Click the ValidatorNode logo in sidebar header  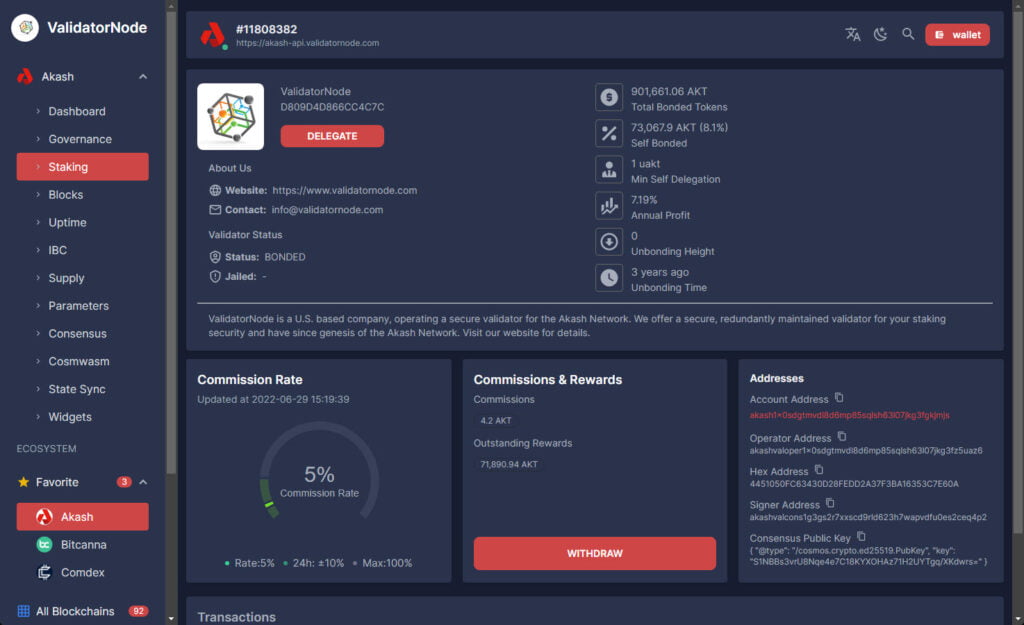(x=25, y=27)
